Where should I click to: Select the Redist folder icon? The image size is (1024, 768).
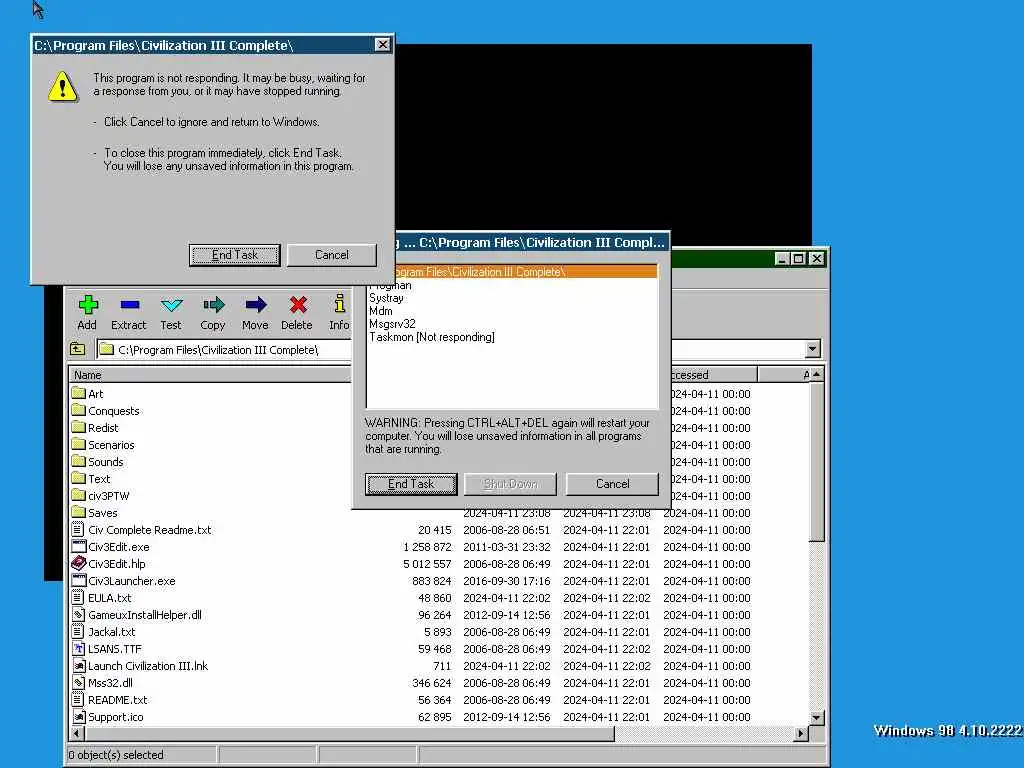click(x=78, y=427)
